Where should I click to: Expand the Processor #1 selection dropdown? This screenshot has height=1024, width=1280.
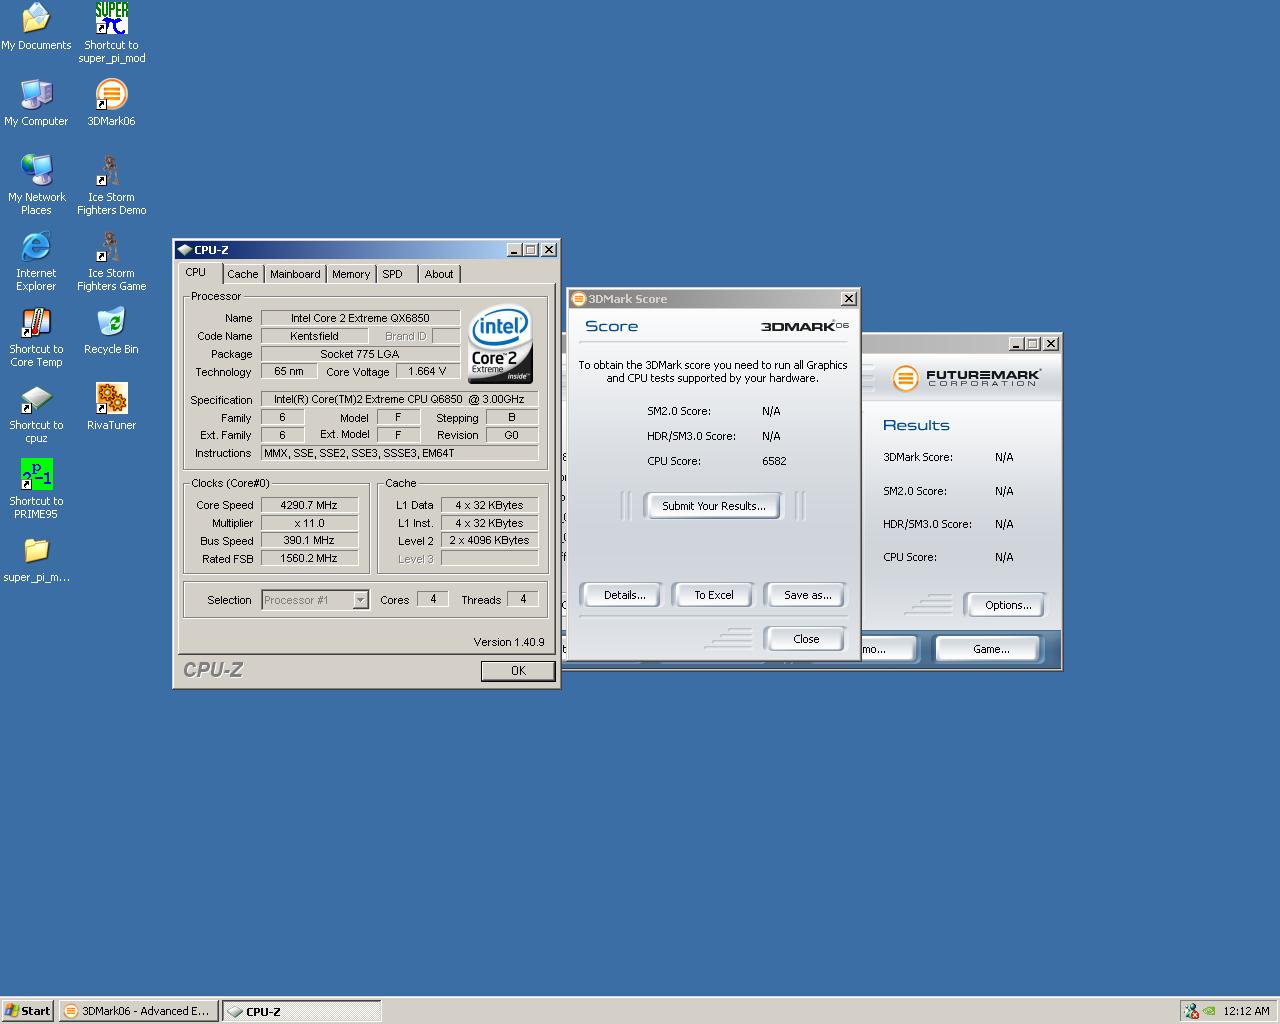pyautogui.click(x=360, y=600)
